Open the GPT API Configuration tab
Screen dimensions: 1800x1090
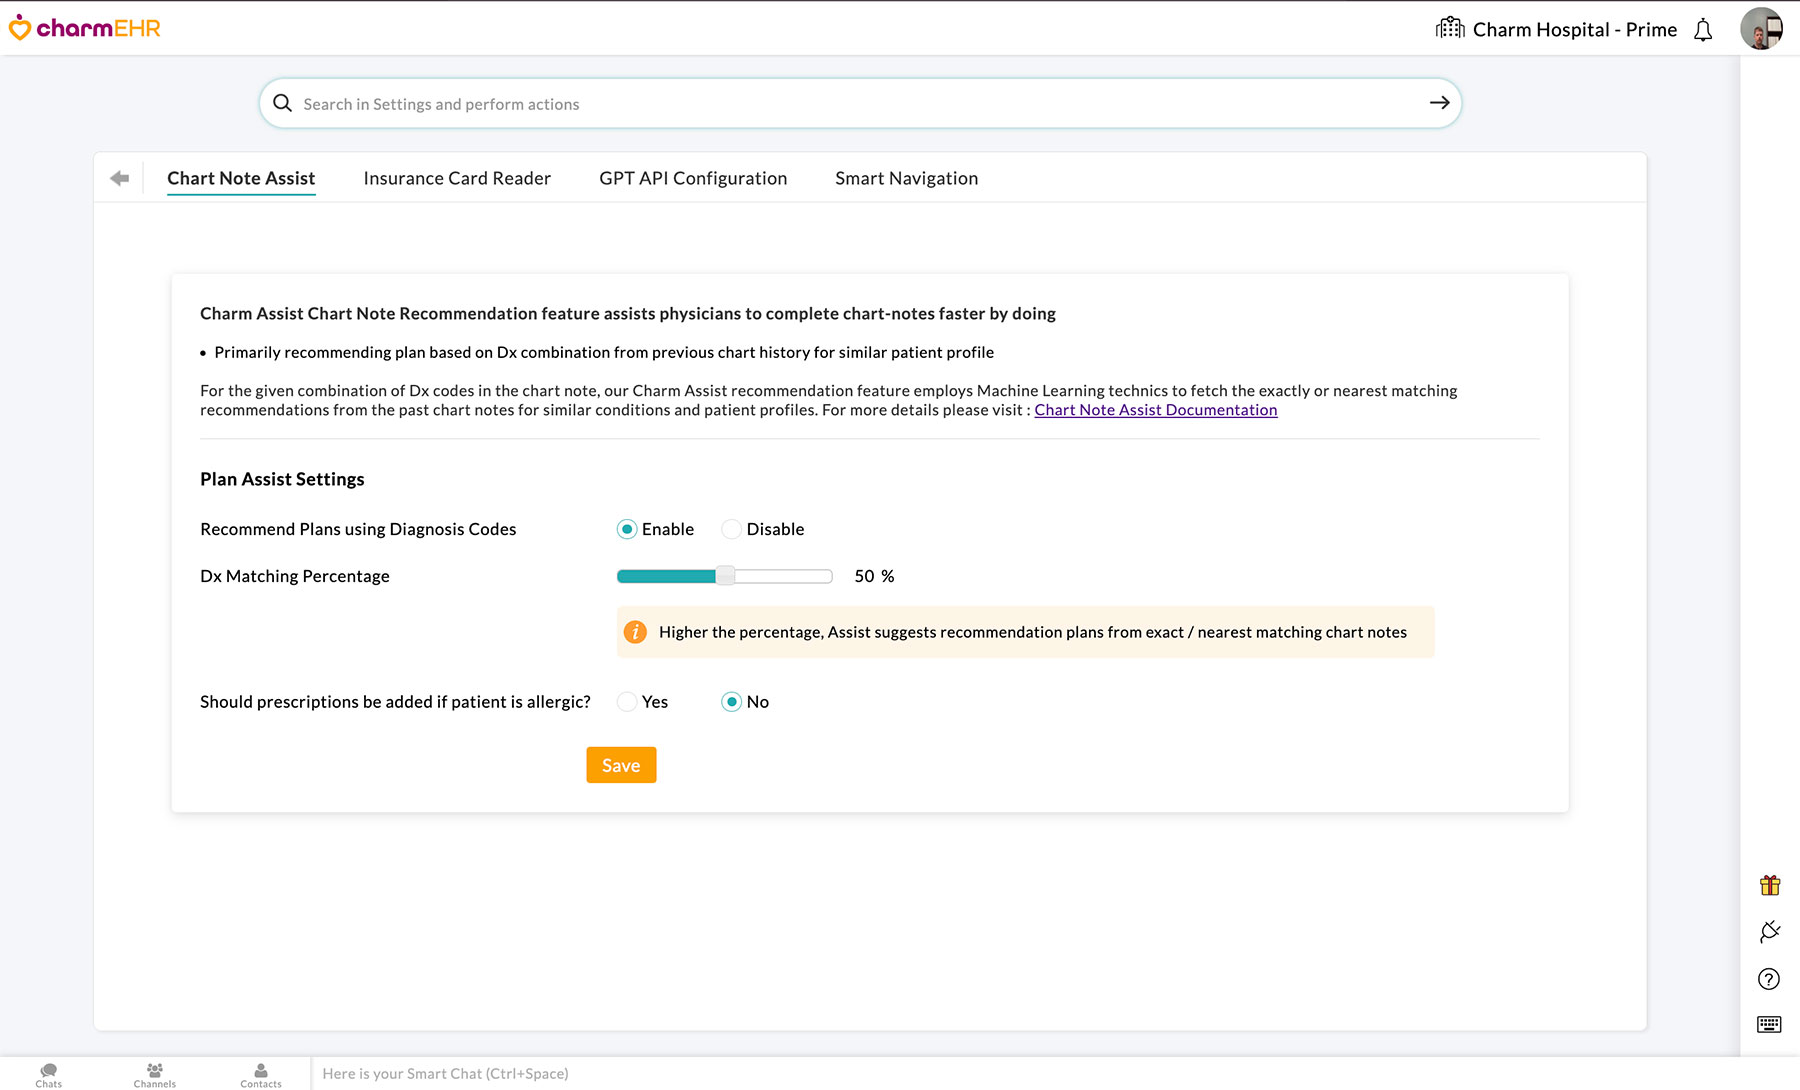[x=693, y=178]
